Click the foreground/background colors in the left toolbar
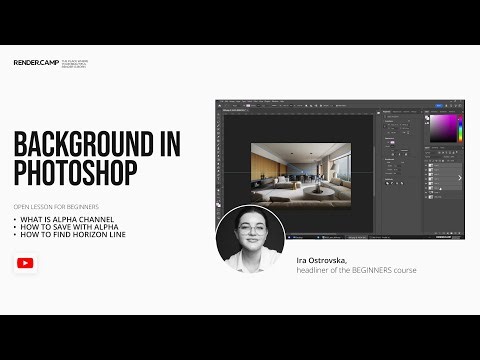Viewport: 480px width, 360px height. click(218, 204)
